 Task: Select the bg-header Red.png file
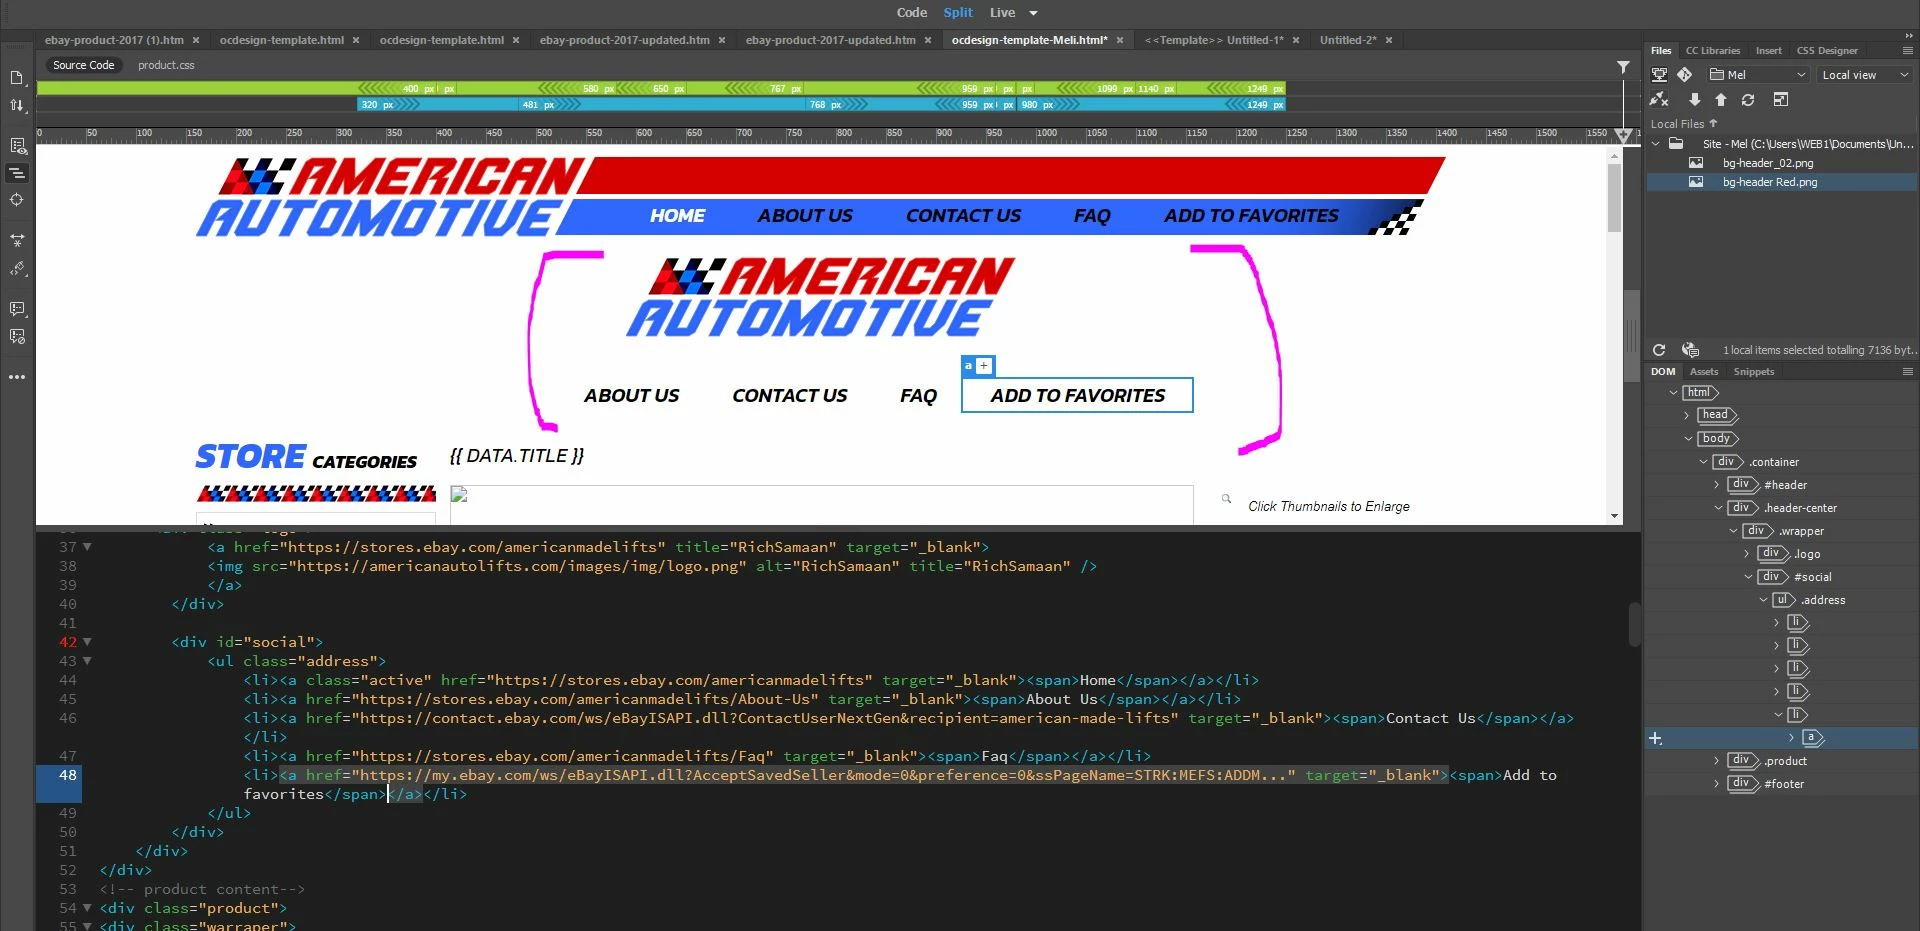coord(1769,182)
